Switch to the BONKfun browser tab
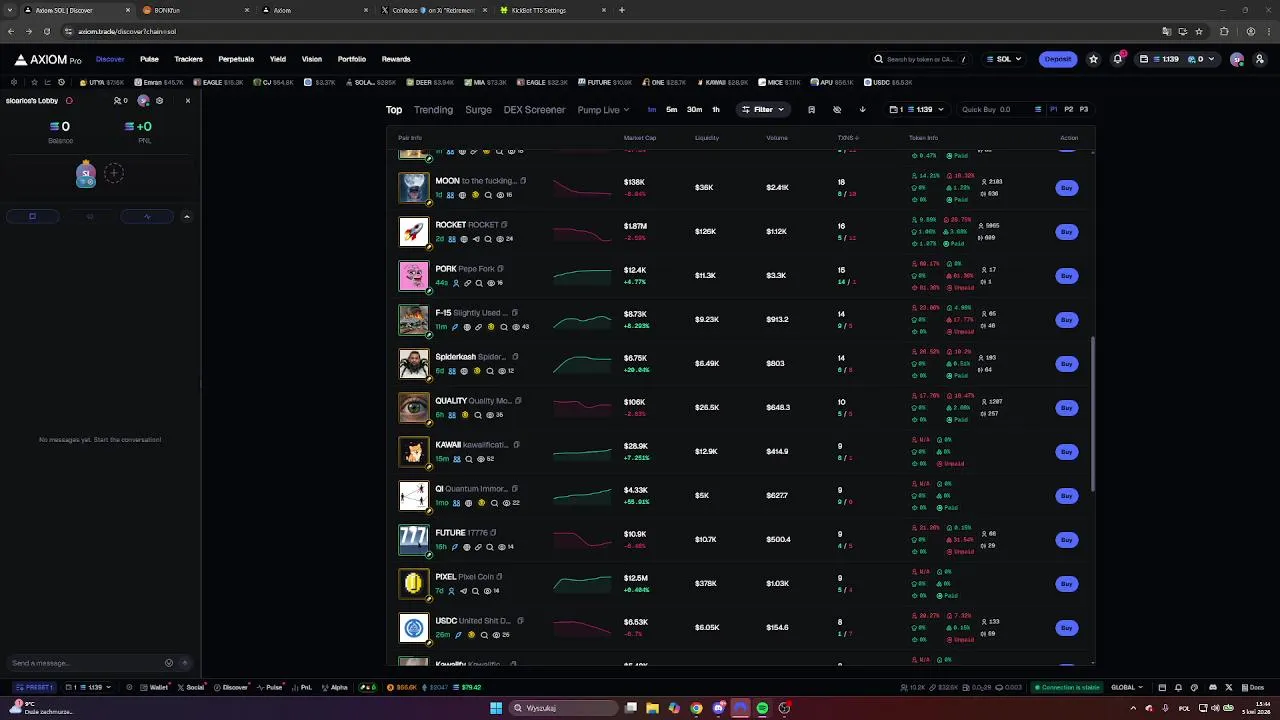Screen dimensions: 1280x720 tap(195, 10)
